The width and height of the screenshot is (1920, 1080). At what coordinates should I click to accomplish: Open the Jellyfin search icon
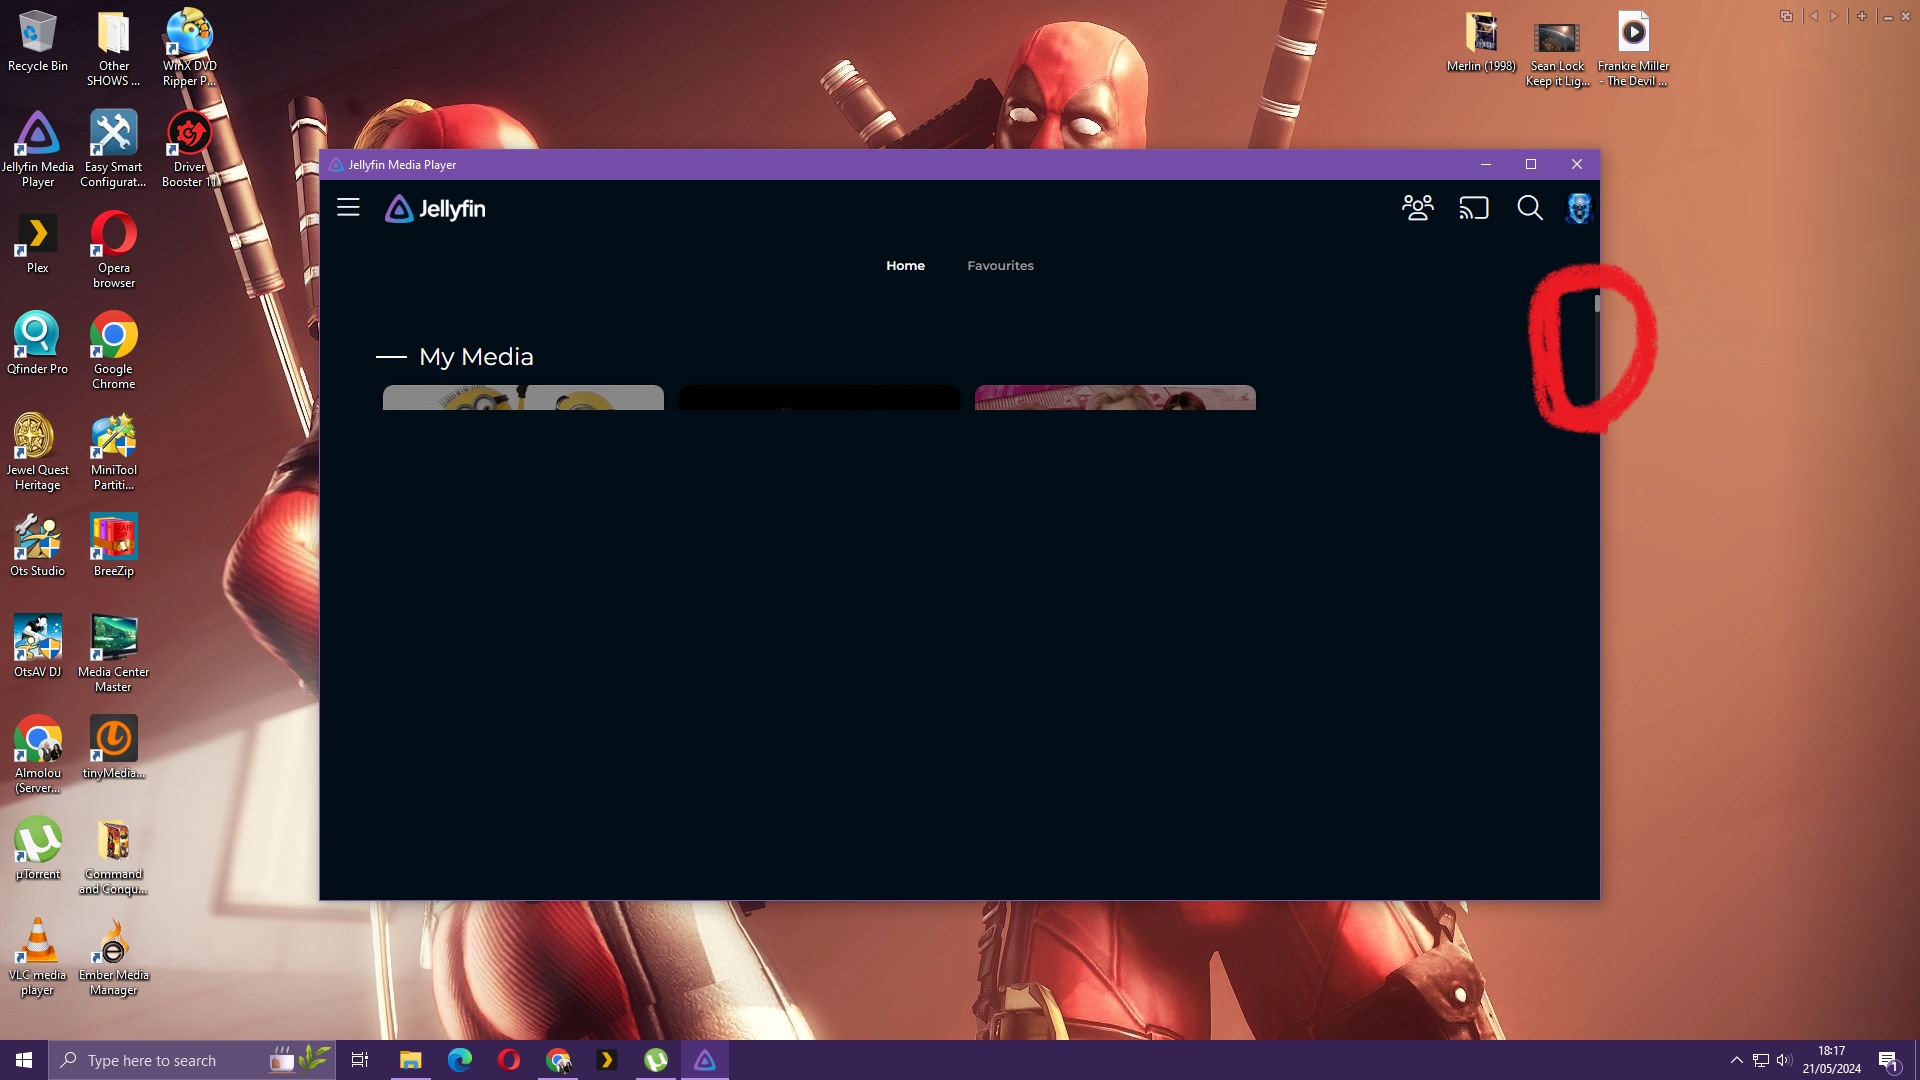point(1529,208)
